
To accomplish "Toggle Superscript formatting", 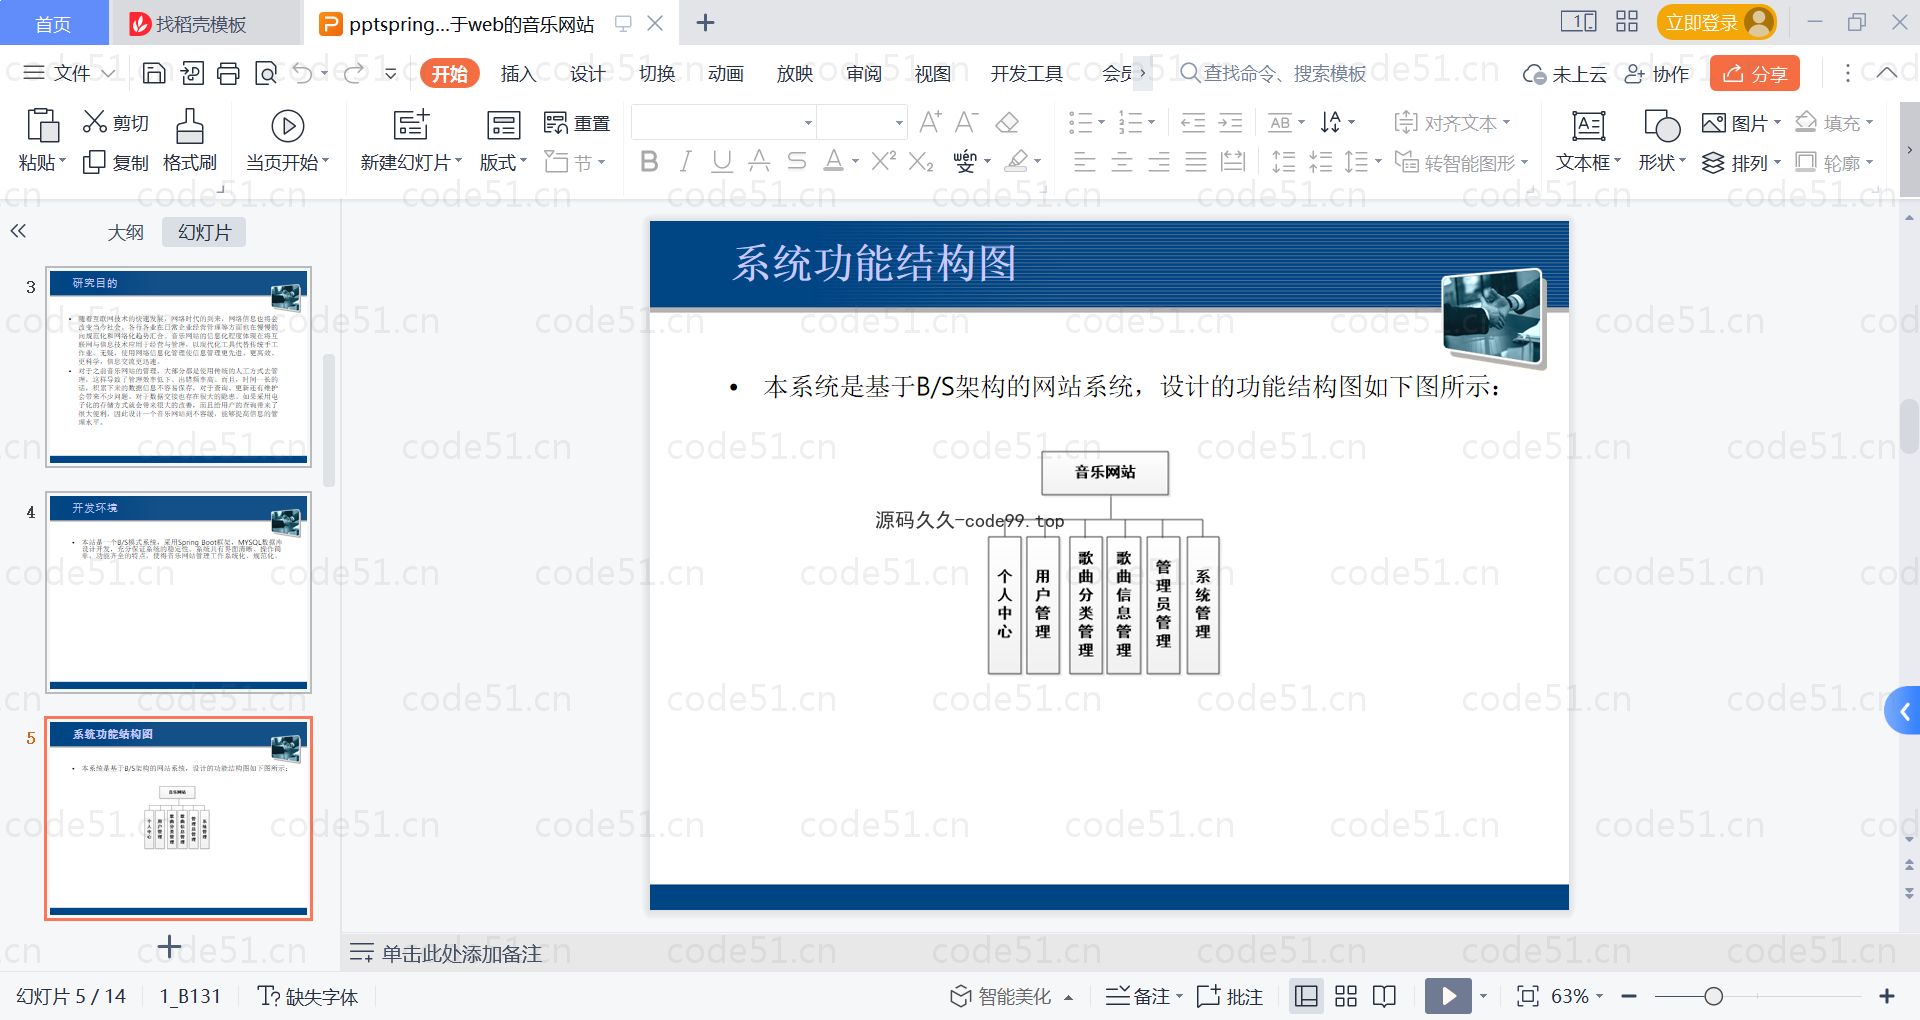I will click(883, 161).
